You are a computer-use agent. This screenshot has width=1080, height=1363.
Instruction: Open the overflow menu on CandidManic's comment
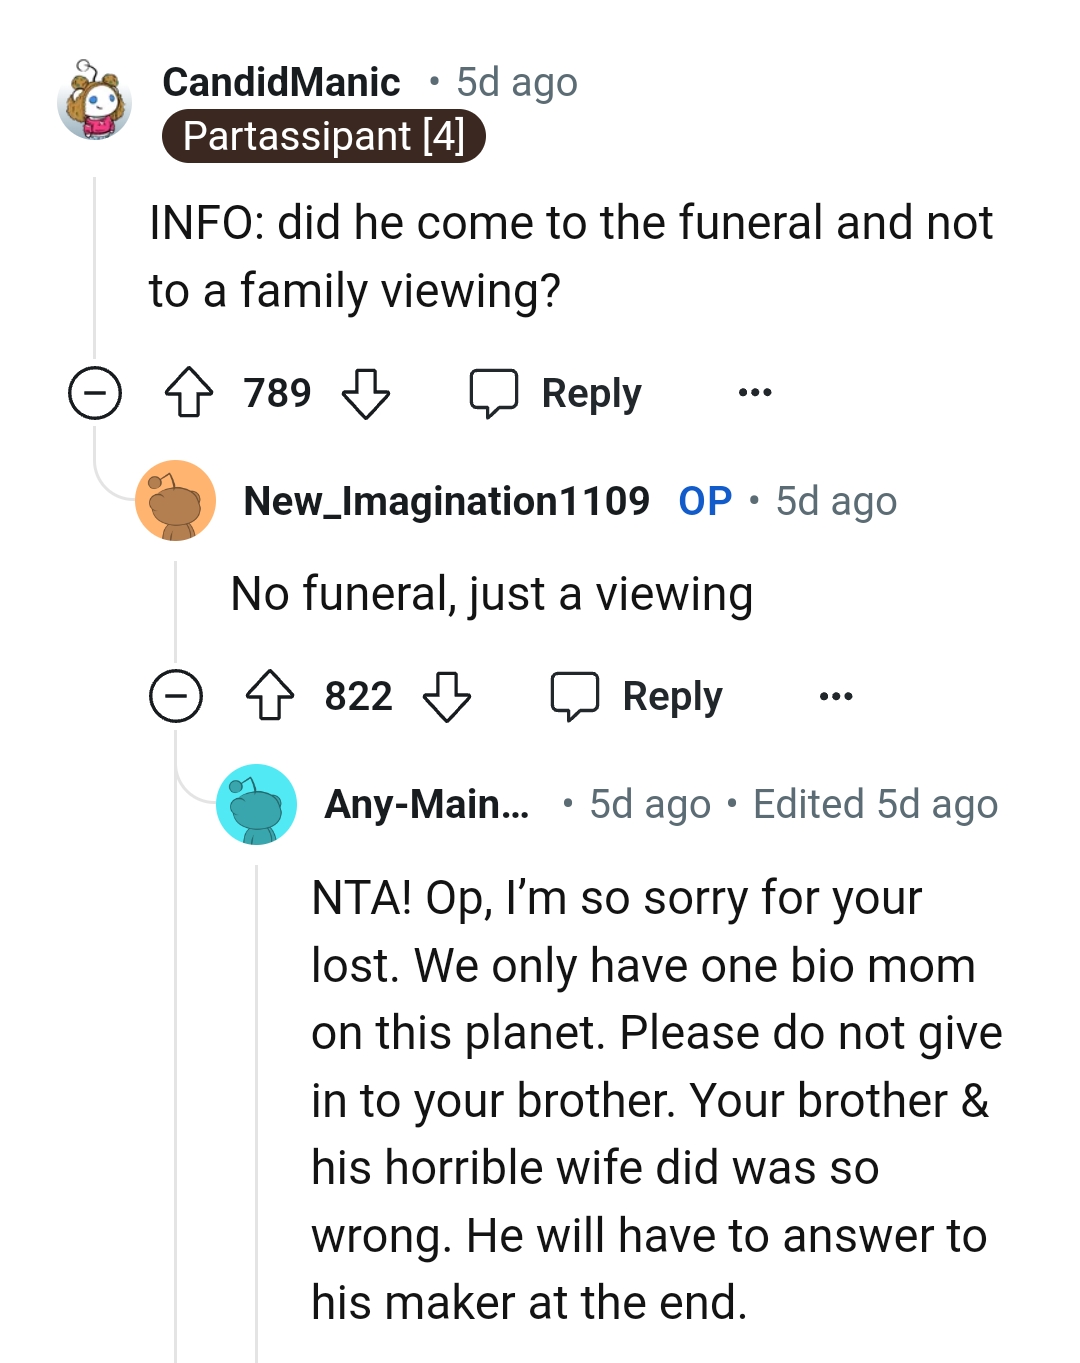click(756, 392)
